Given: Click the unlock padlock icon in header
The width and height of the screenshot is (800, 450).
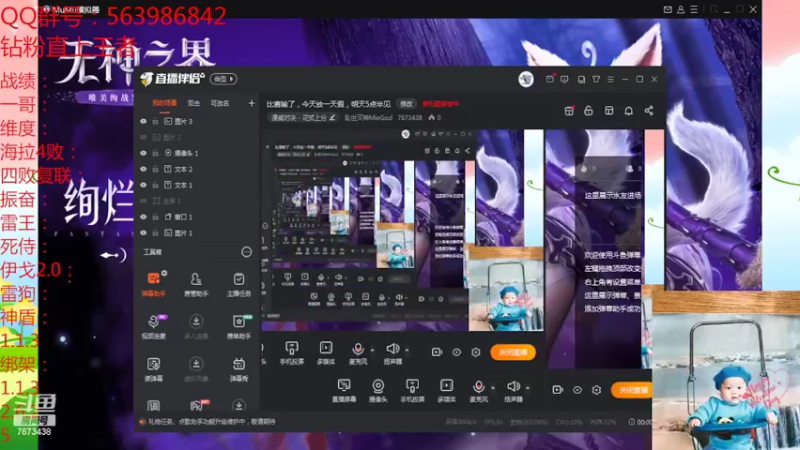Looking at the screenshot, I should 588,111.
